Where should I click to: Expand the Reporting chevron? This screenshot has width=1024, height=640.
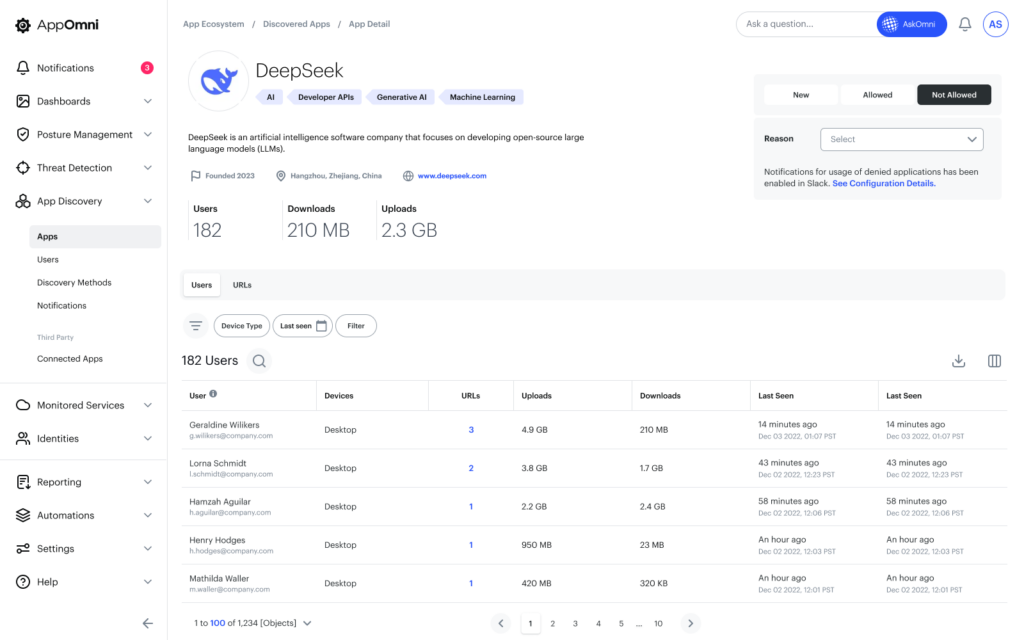(148, 482)
